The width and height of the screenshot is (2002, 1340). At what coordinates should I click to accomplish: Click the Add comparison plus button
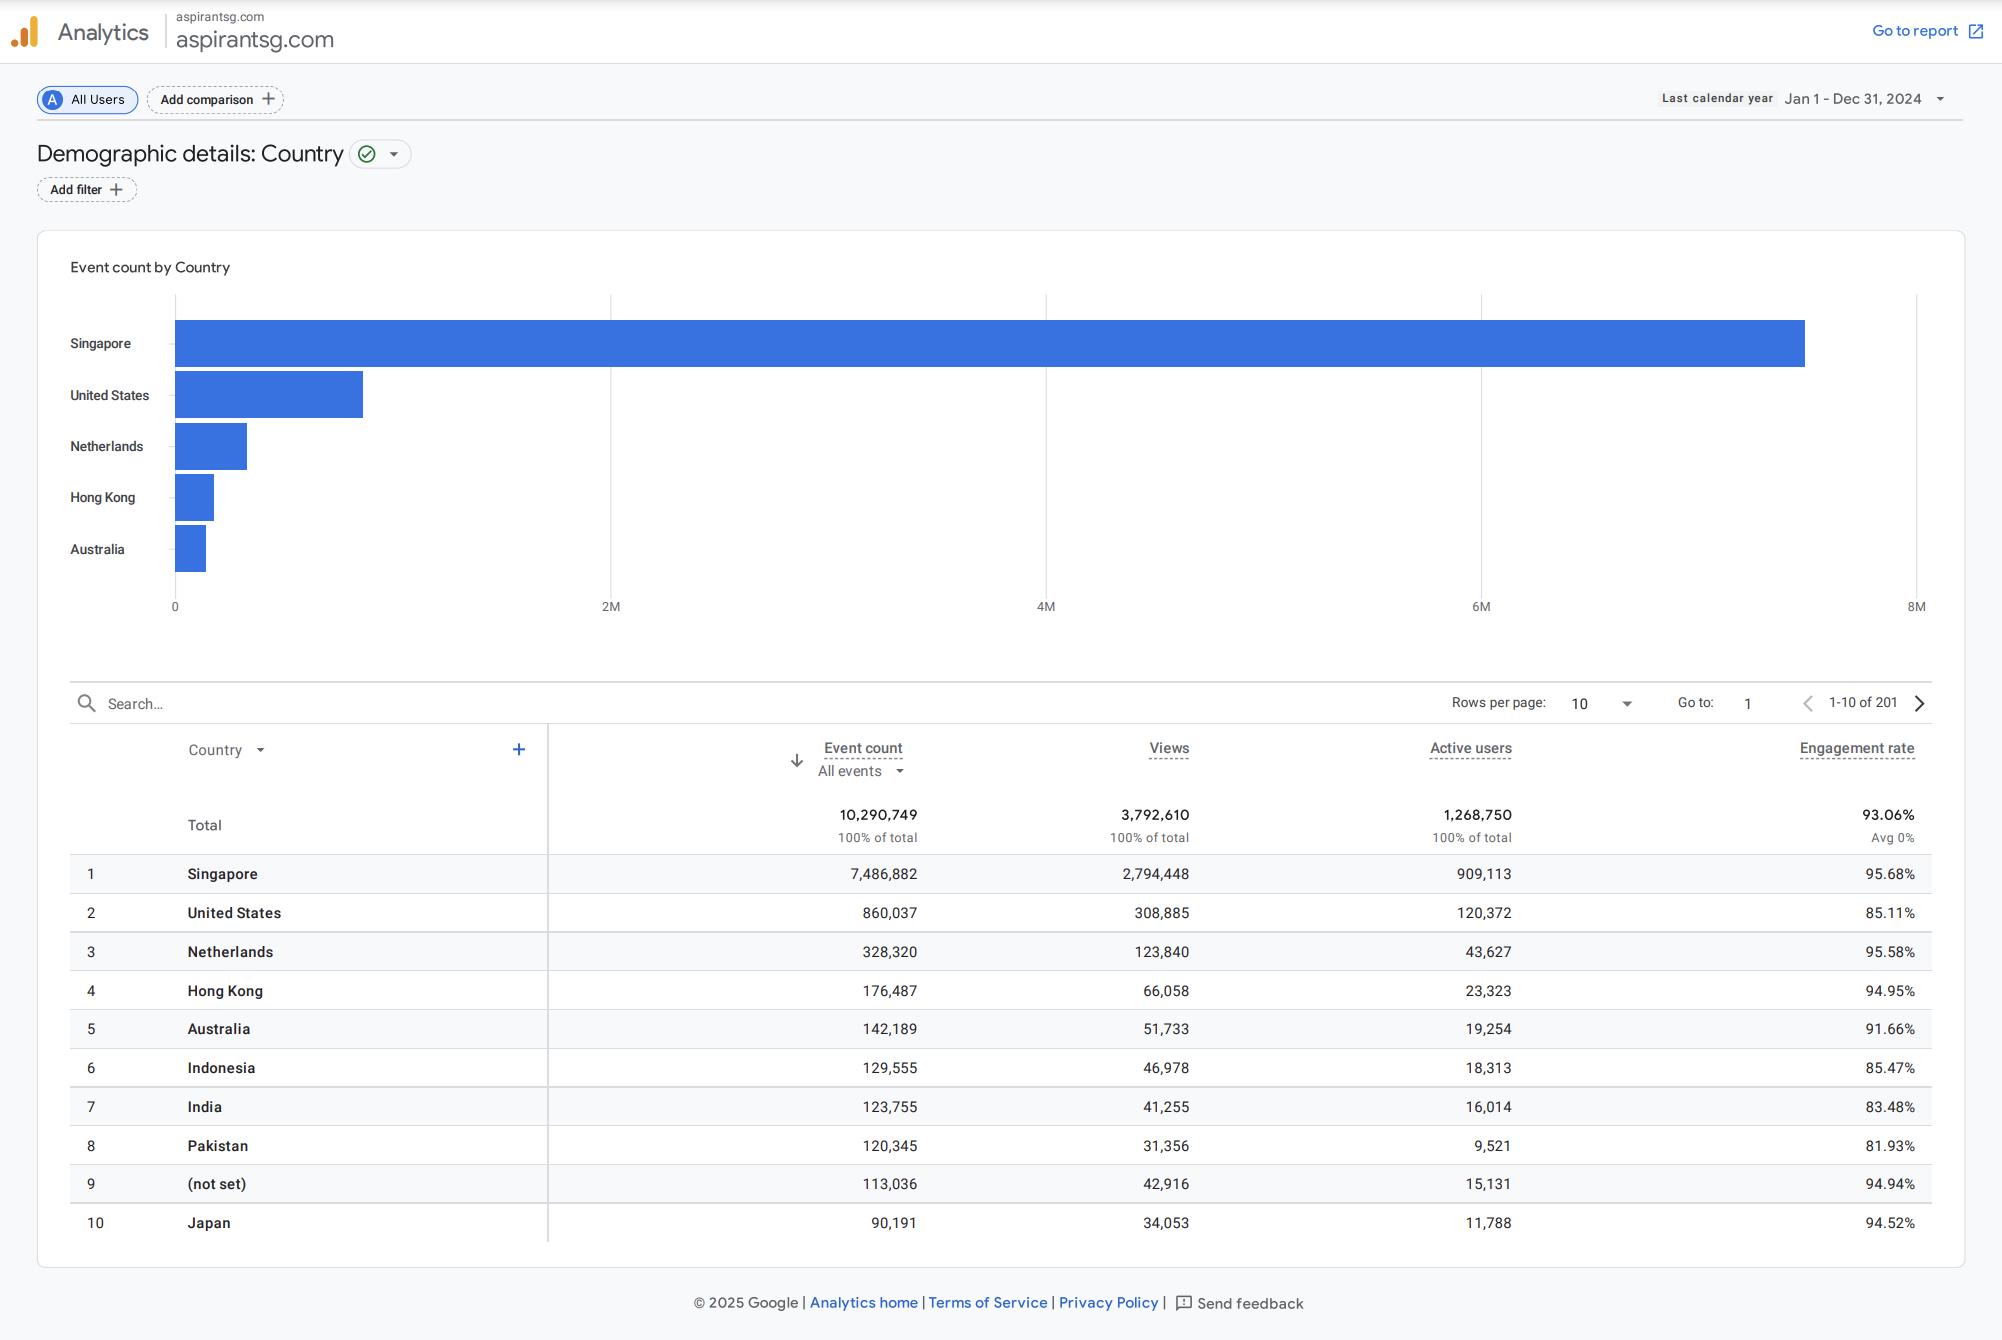coord(268,99)
